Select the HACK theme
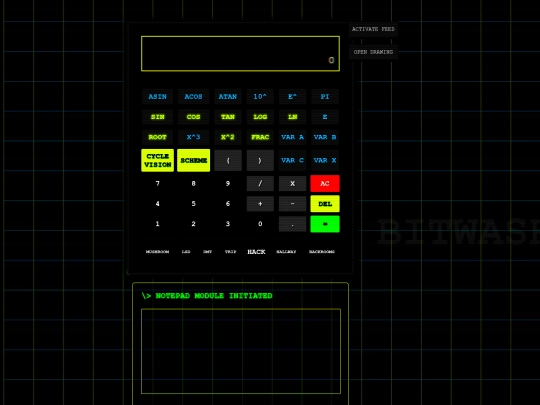Image resolution: width=540 pixels, height=405 pixels. (256, 252)
